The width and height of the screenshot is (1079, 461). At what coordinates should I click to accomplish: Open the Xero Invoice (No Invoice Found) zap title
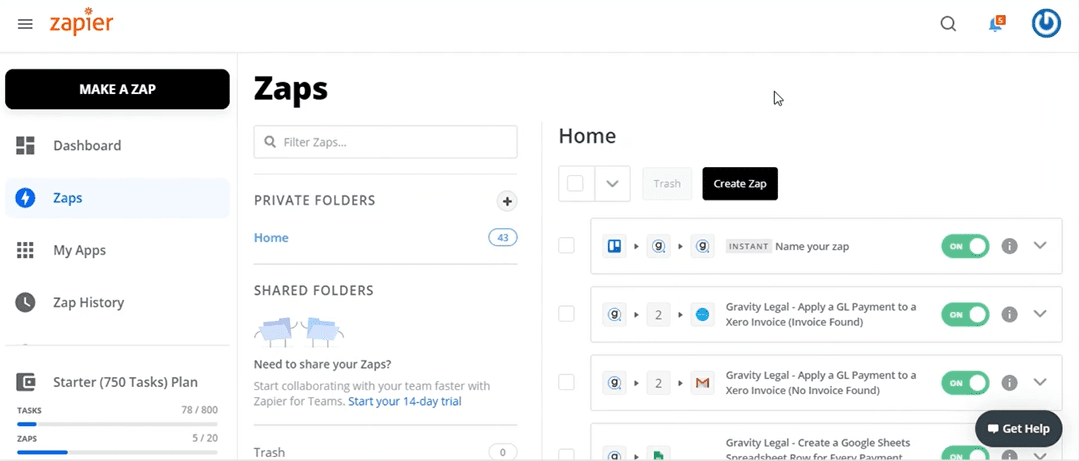[821, 383]
